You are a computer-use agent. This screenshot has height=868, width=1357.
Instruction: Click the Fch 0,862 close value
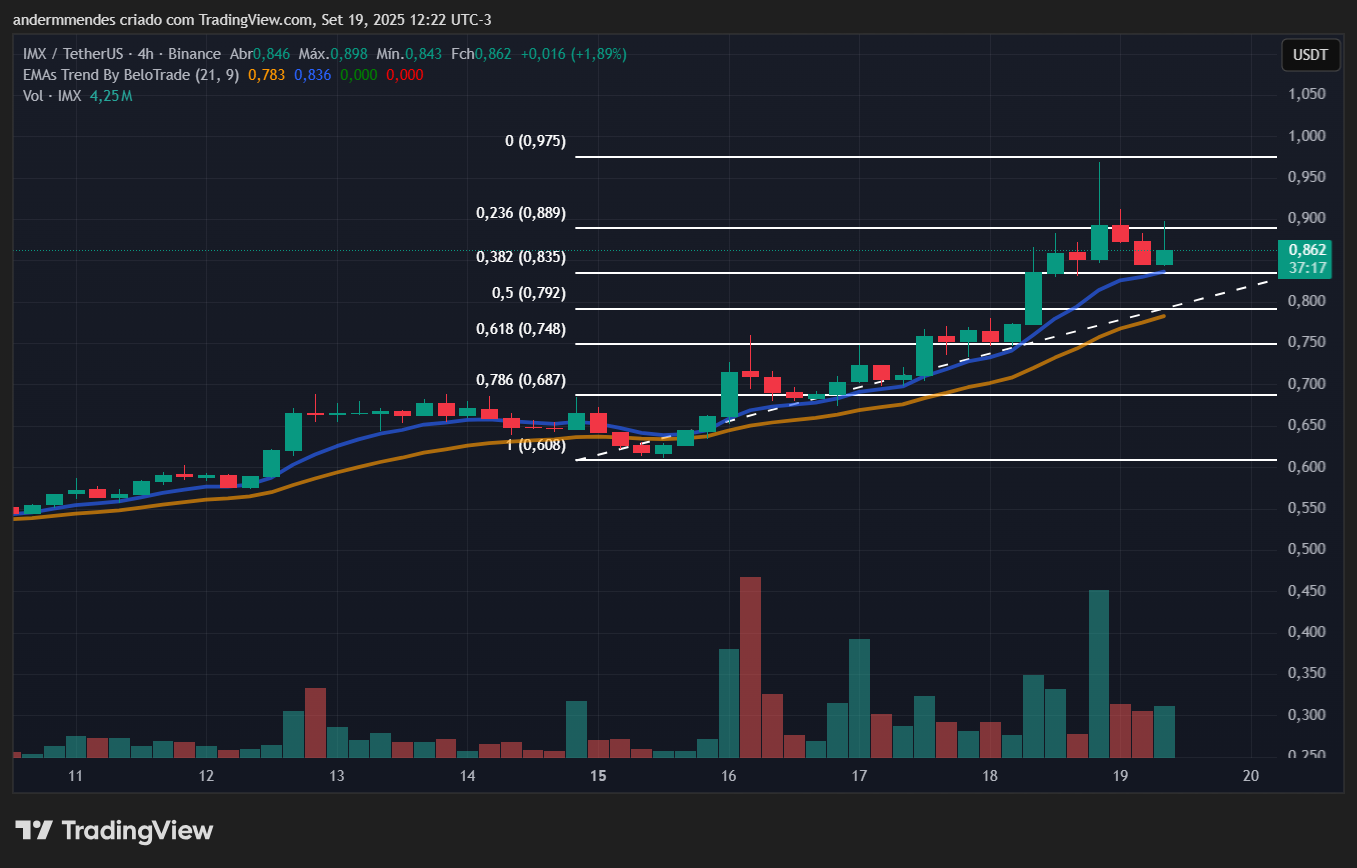tap(481, 54)
